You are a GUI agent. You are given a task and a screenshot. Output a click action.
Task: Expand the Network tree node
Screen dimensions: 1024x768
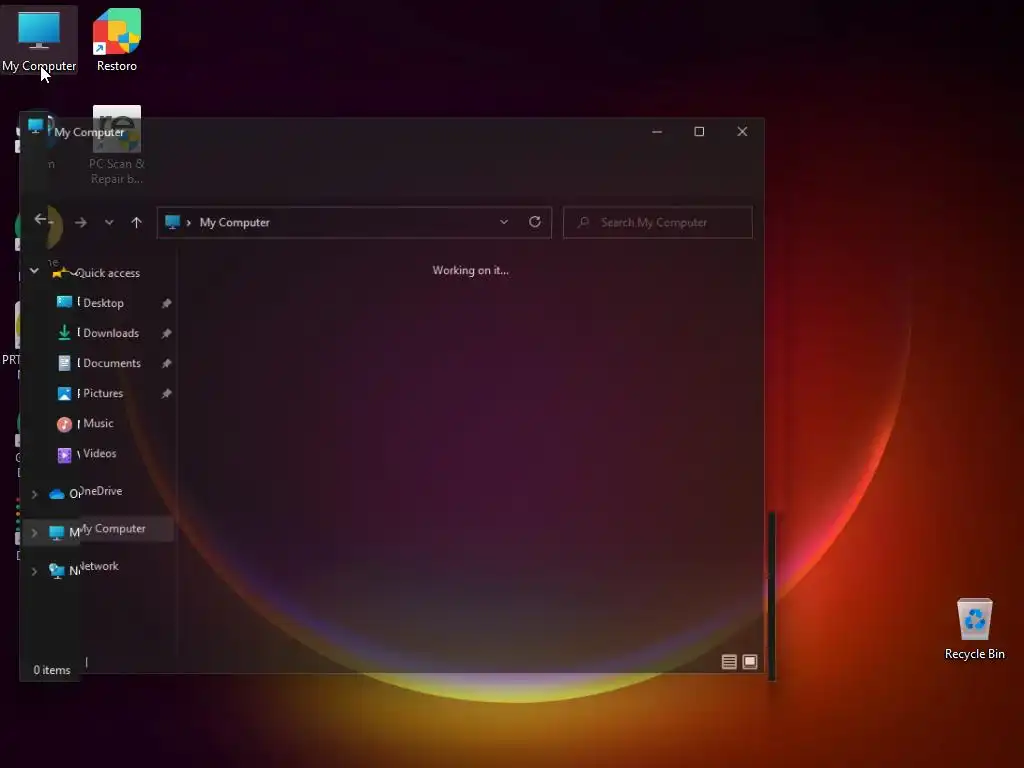34,571
